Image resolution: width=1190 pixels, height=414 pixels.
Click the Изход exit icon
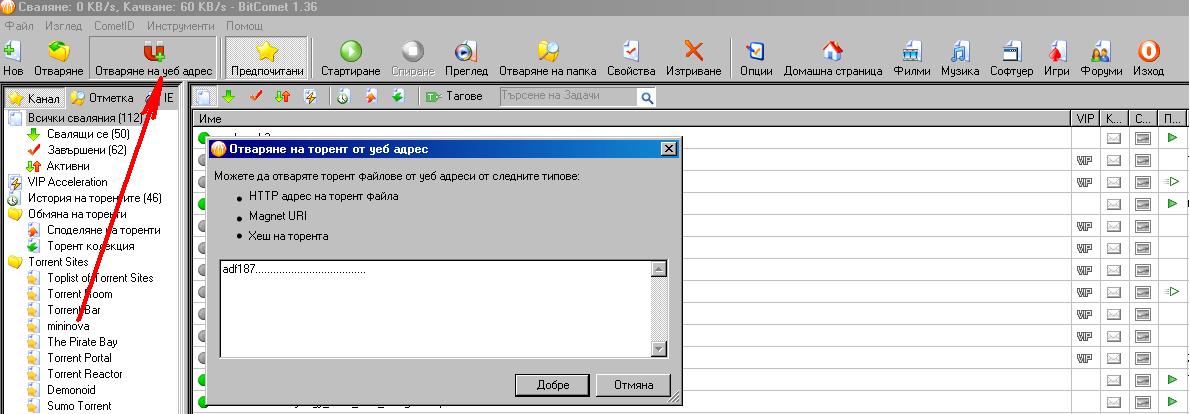tap(1148, 52)
